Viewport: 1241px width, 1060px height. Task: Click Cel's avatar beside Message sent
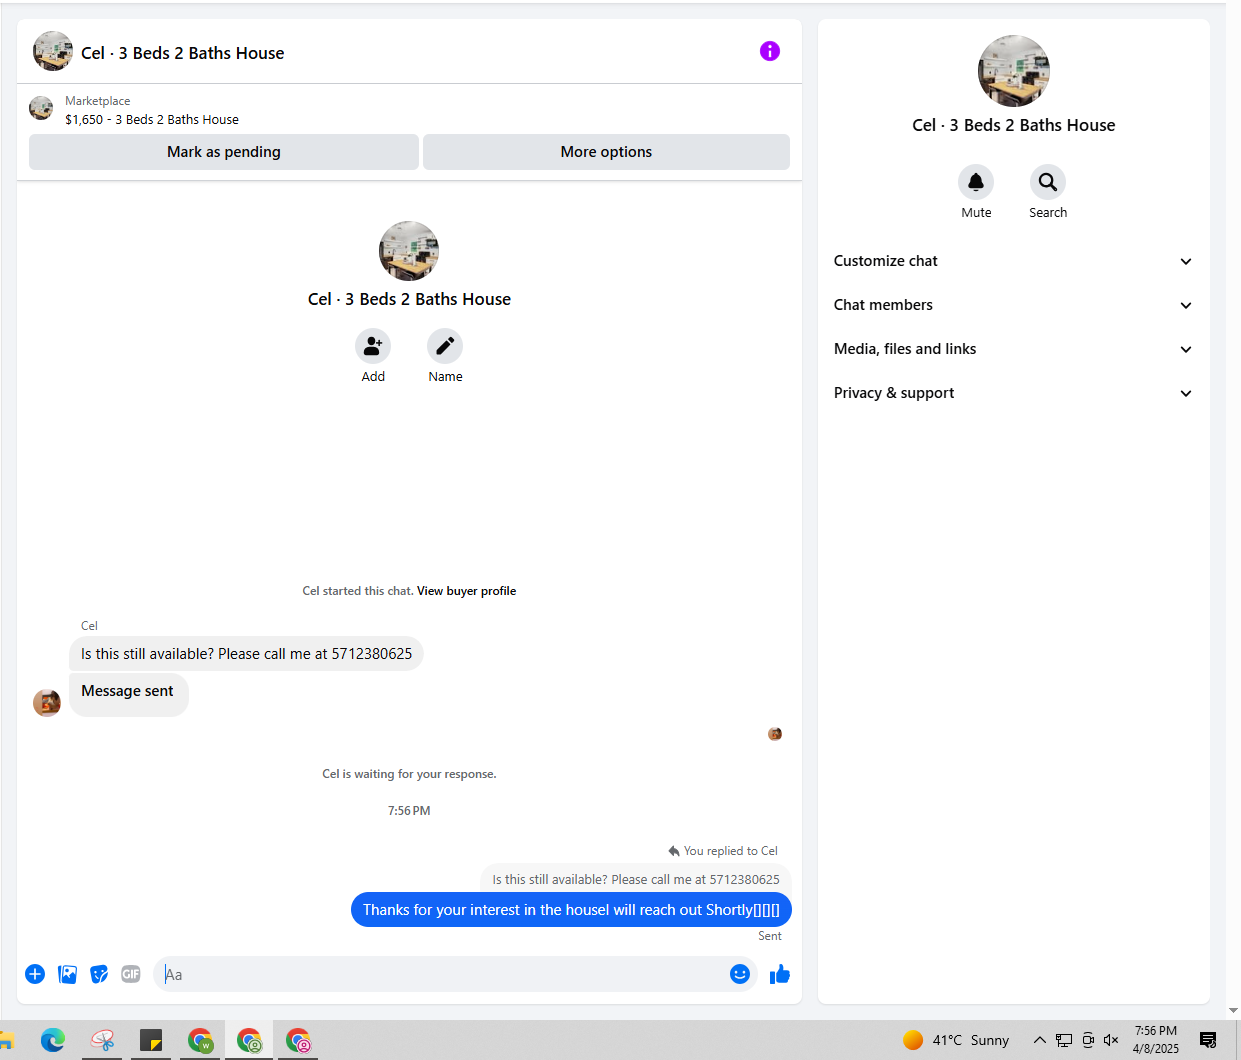pos(47,703)
